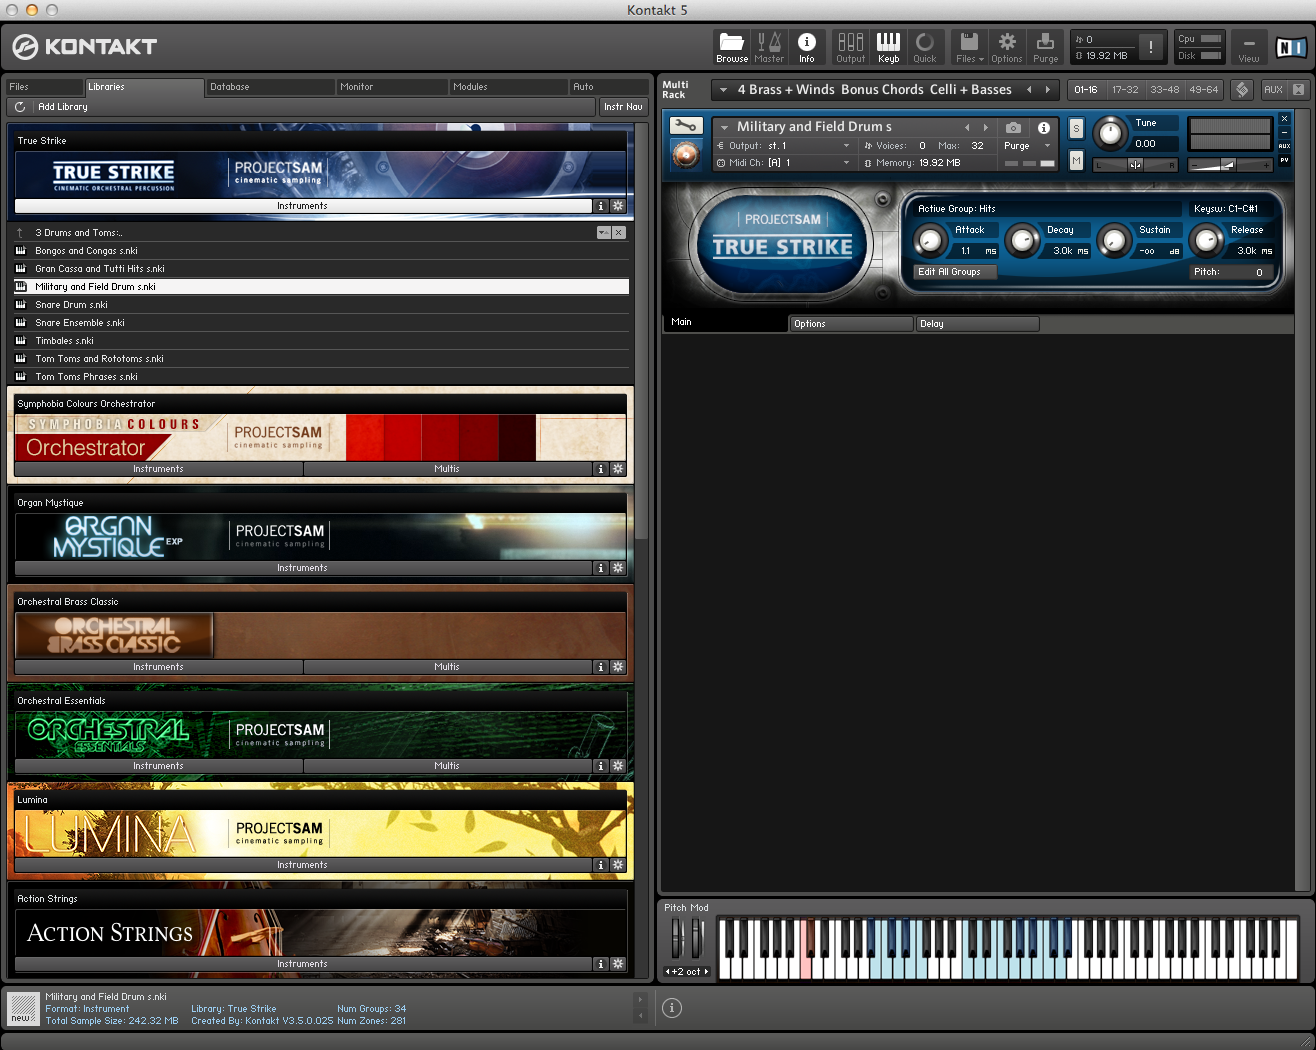Solo the Military and Field Drum instrument
This screenshot has height=1050, width=1316.
click(1076, 128)
